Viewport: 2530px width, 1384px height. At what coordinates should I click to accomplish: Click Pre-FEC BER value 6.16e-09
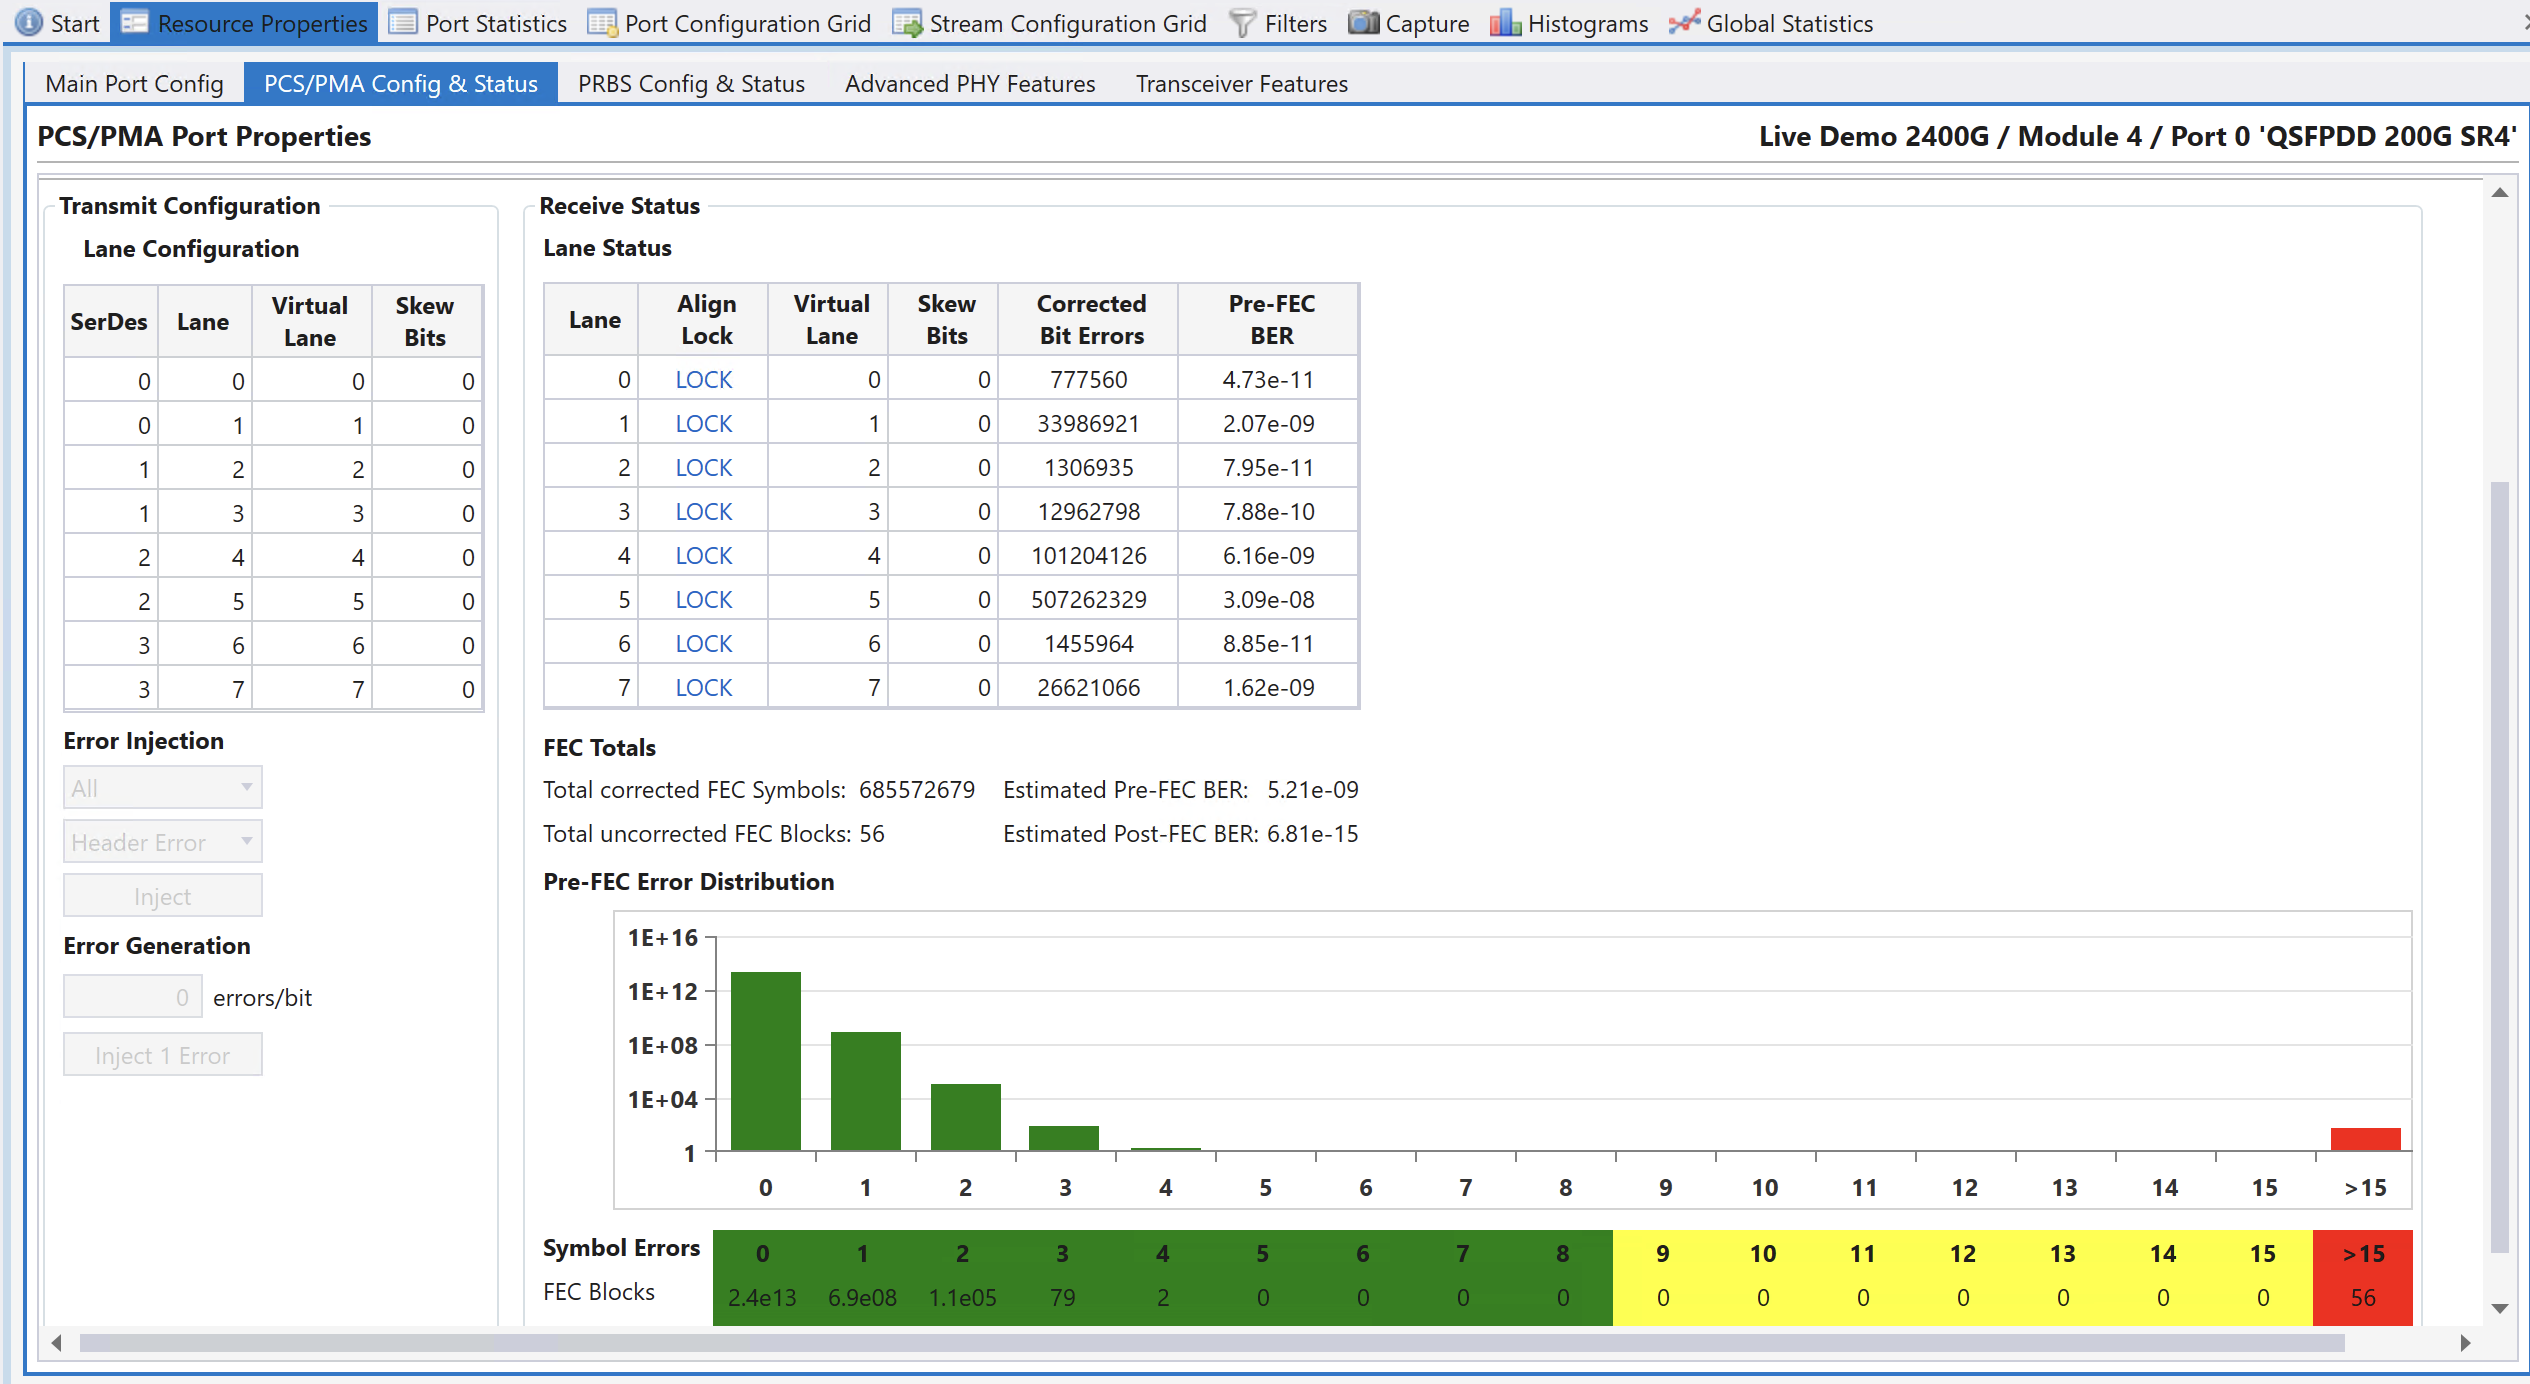pyautogui.click(x=1268, y=555)
